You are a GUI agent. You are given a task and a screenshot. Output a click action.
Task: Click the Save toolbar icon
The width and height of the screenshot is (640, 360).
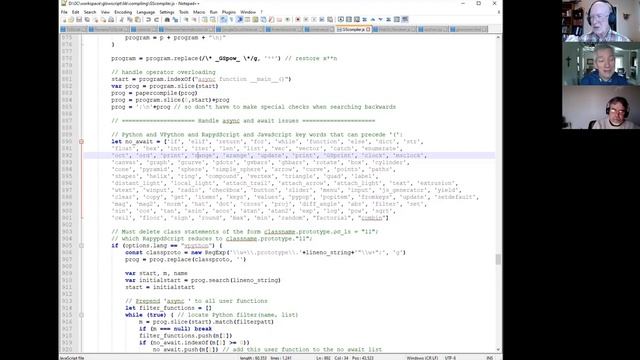click(79, 20)
